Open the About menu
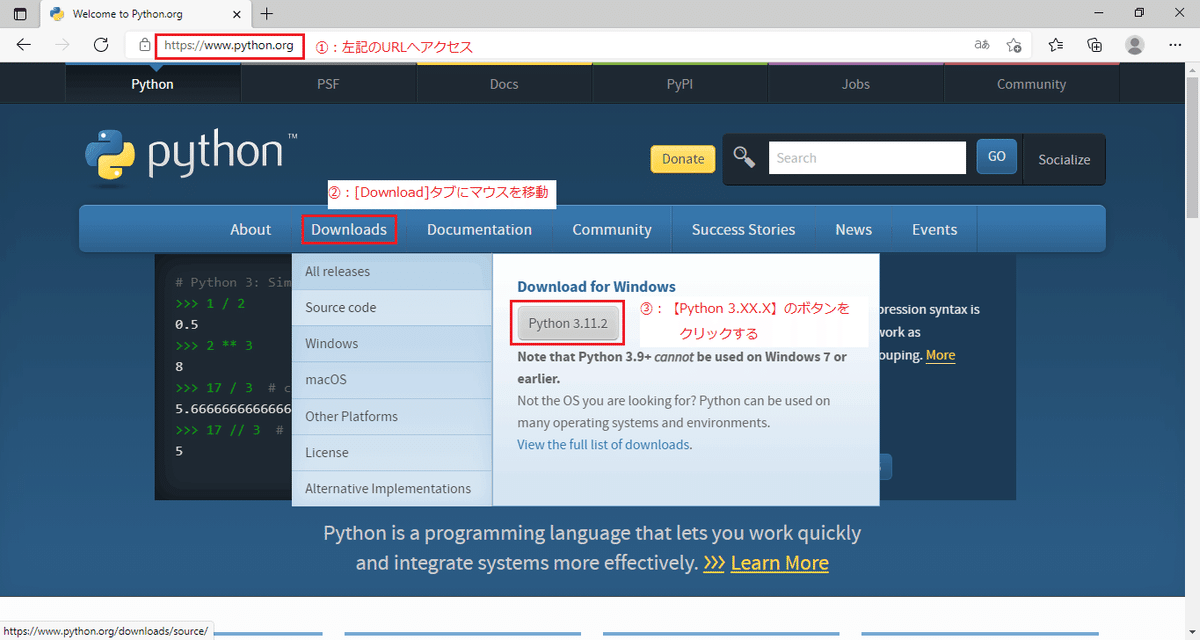1200x640 pixels. 250,229
